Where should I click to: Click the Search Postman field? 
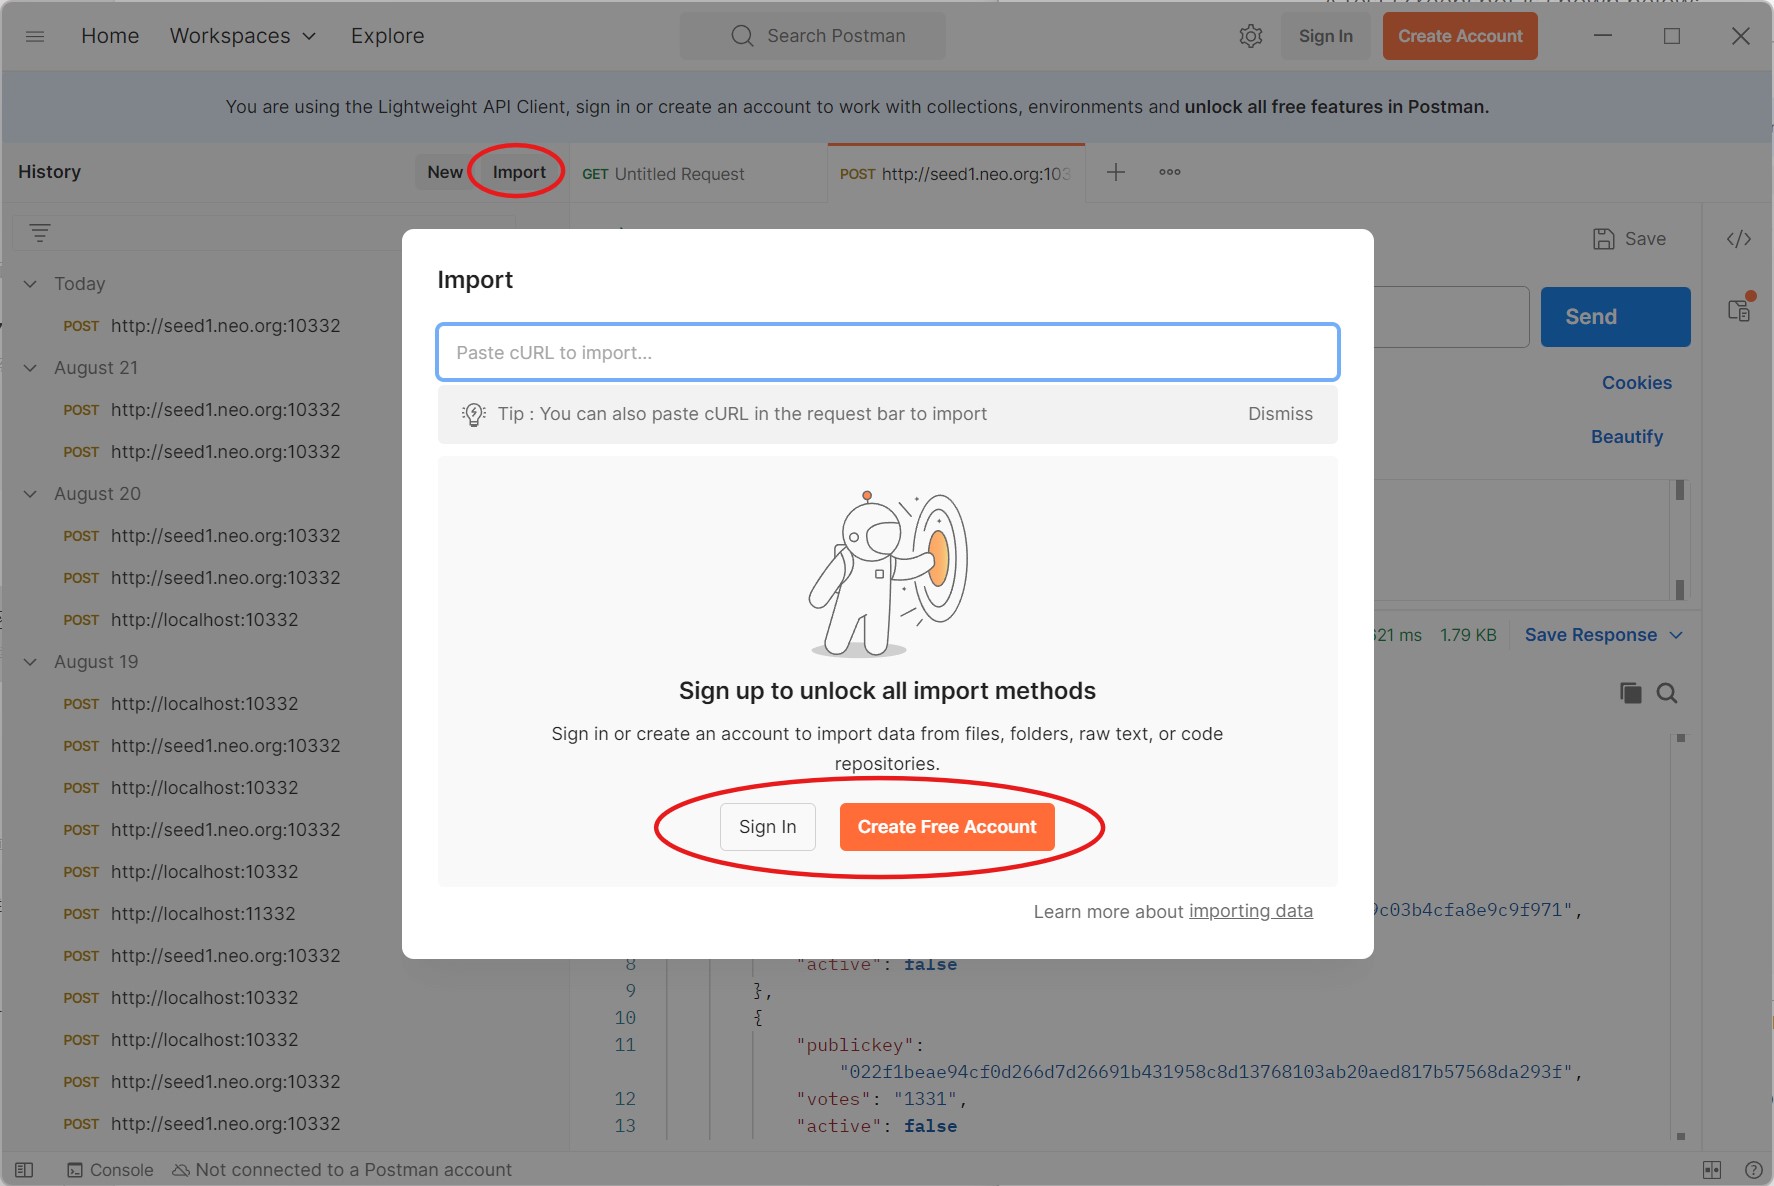[x=813, y=36]
